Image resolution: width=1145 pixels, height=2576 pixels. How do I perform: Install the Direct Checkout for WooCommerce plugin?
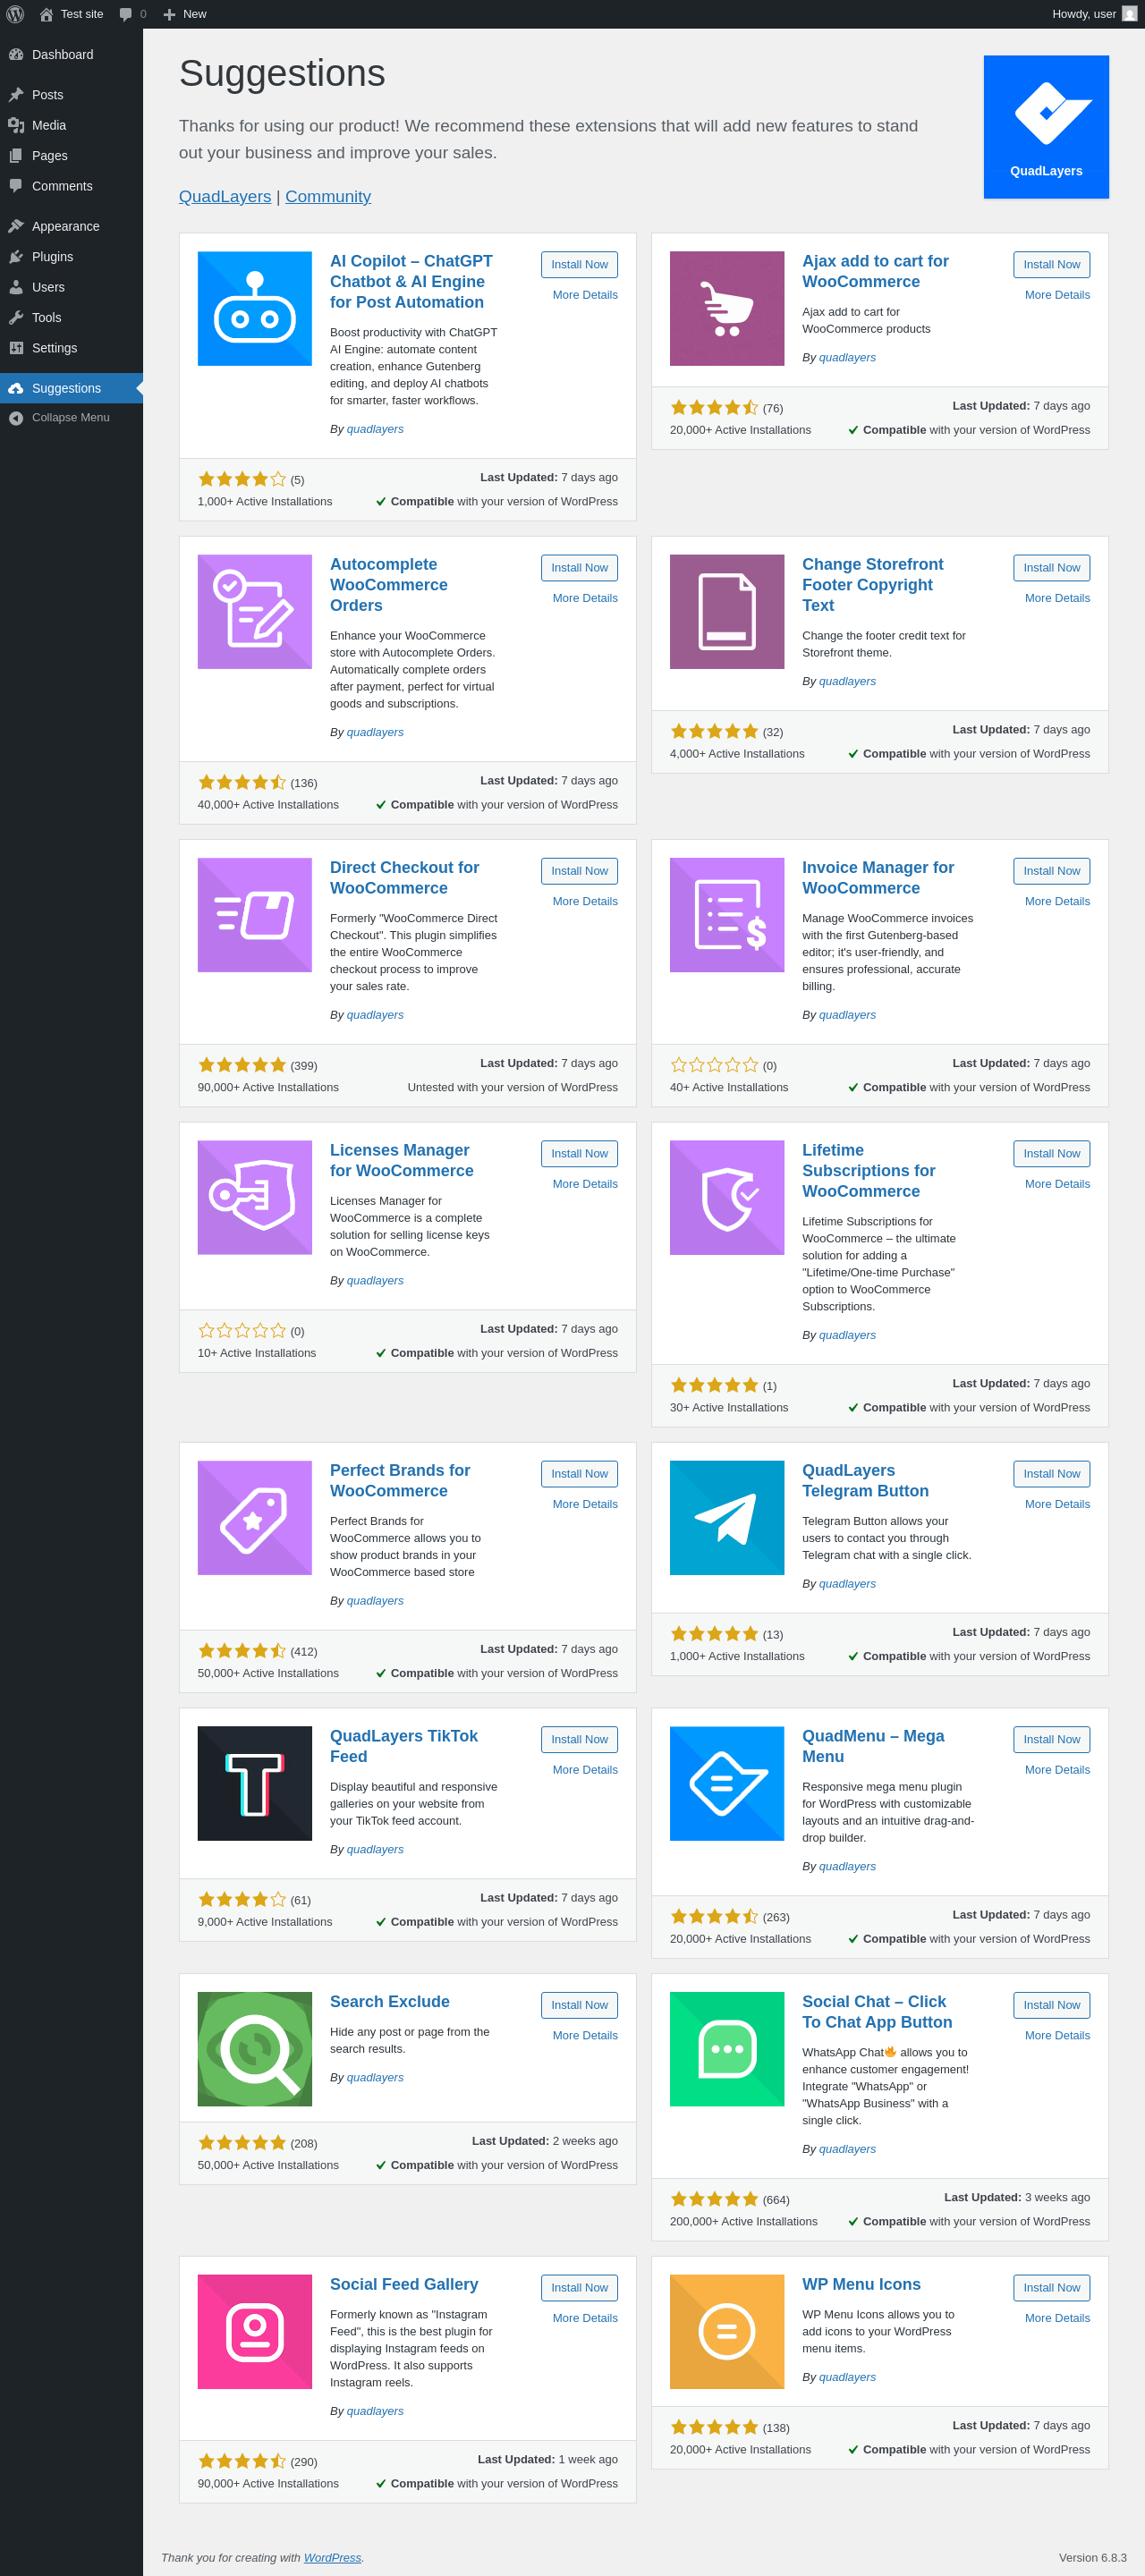point(579,871)
